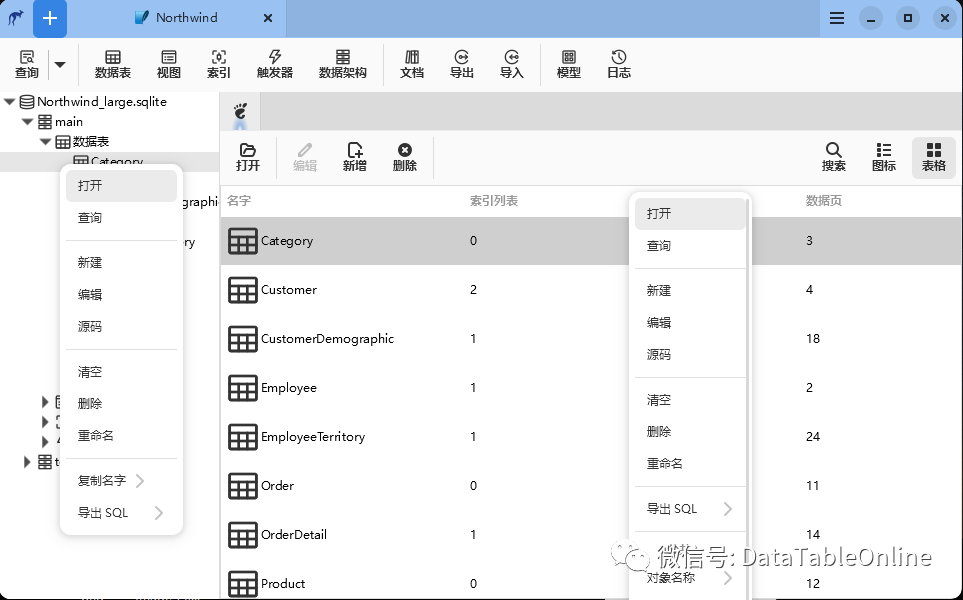
Task: Click the 导出 export toolbar icon
Action: (461, 64)
